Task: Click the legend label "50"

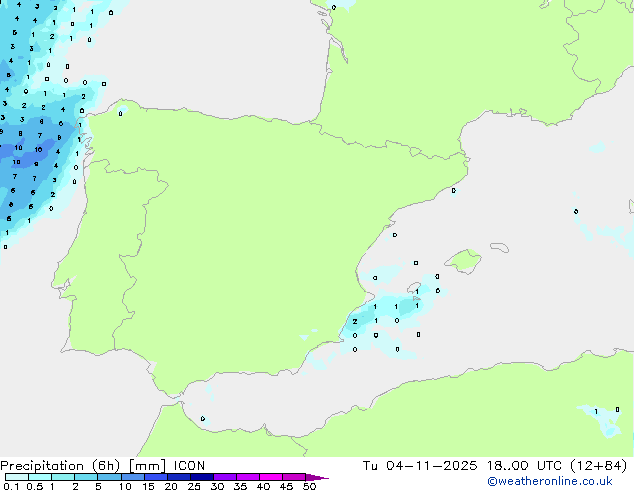Action: (x=310, y=486)
